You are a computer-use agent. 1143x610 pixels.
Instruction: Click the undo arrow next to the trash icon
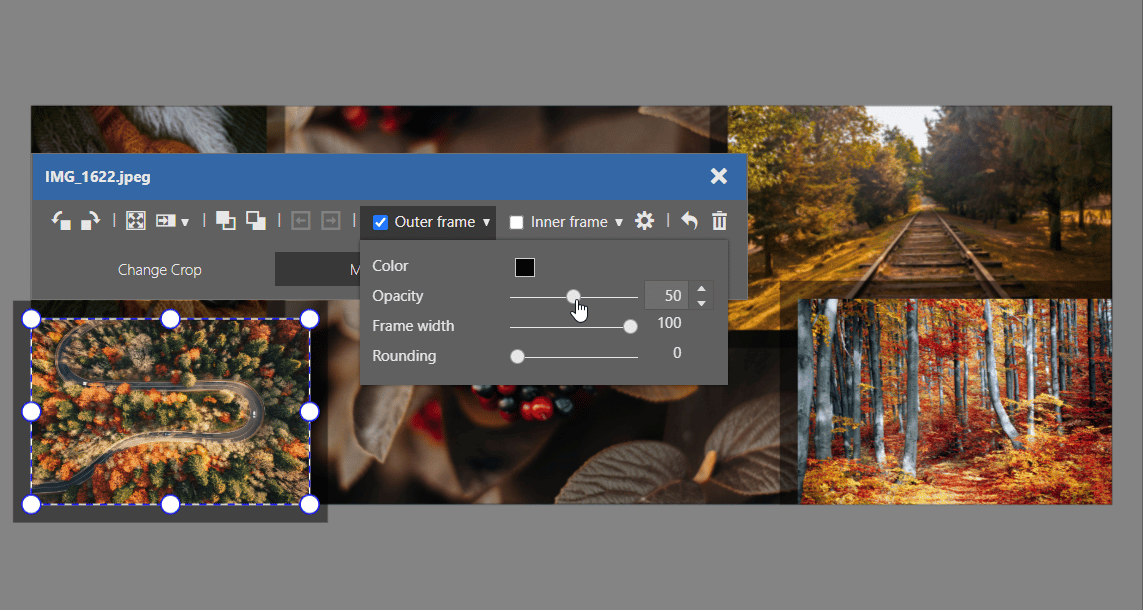pyautogui.click(x=689, y=220)
